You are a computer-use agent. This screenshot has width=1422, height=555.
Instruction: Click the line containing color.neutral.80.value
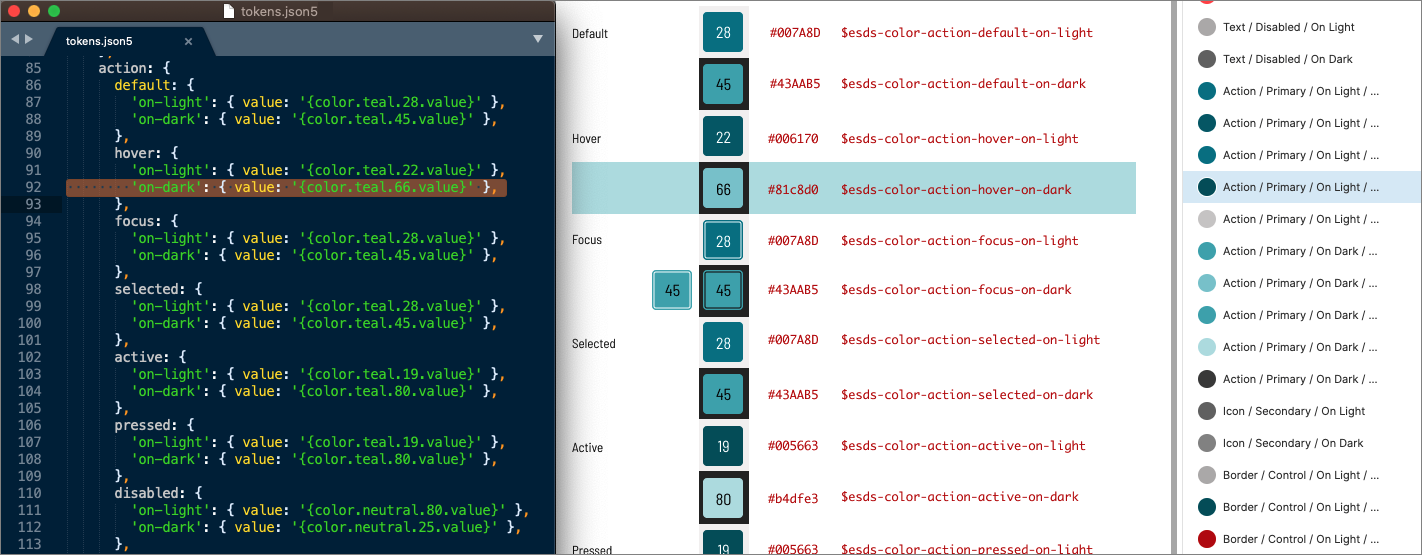330,510
